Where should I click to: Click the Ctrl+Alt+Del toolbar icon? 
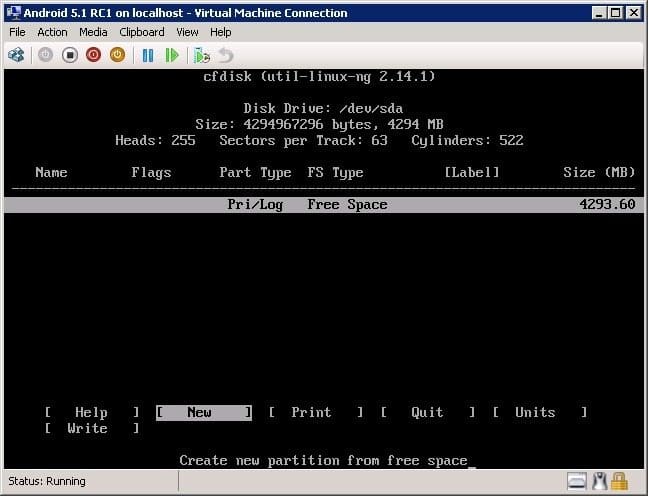[x=16, y=55]
